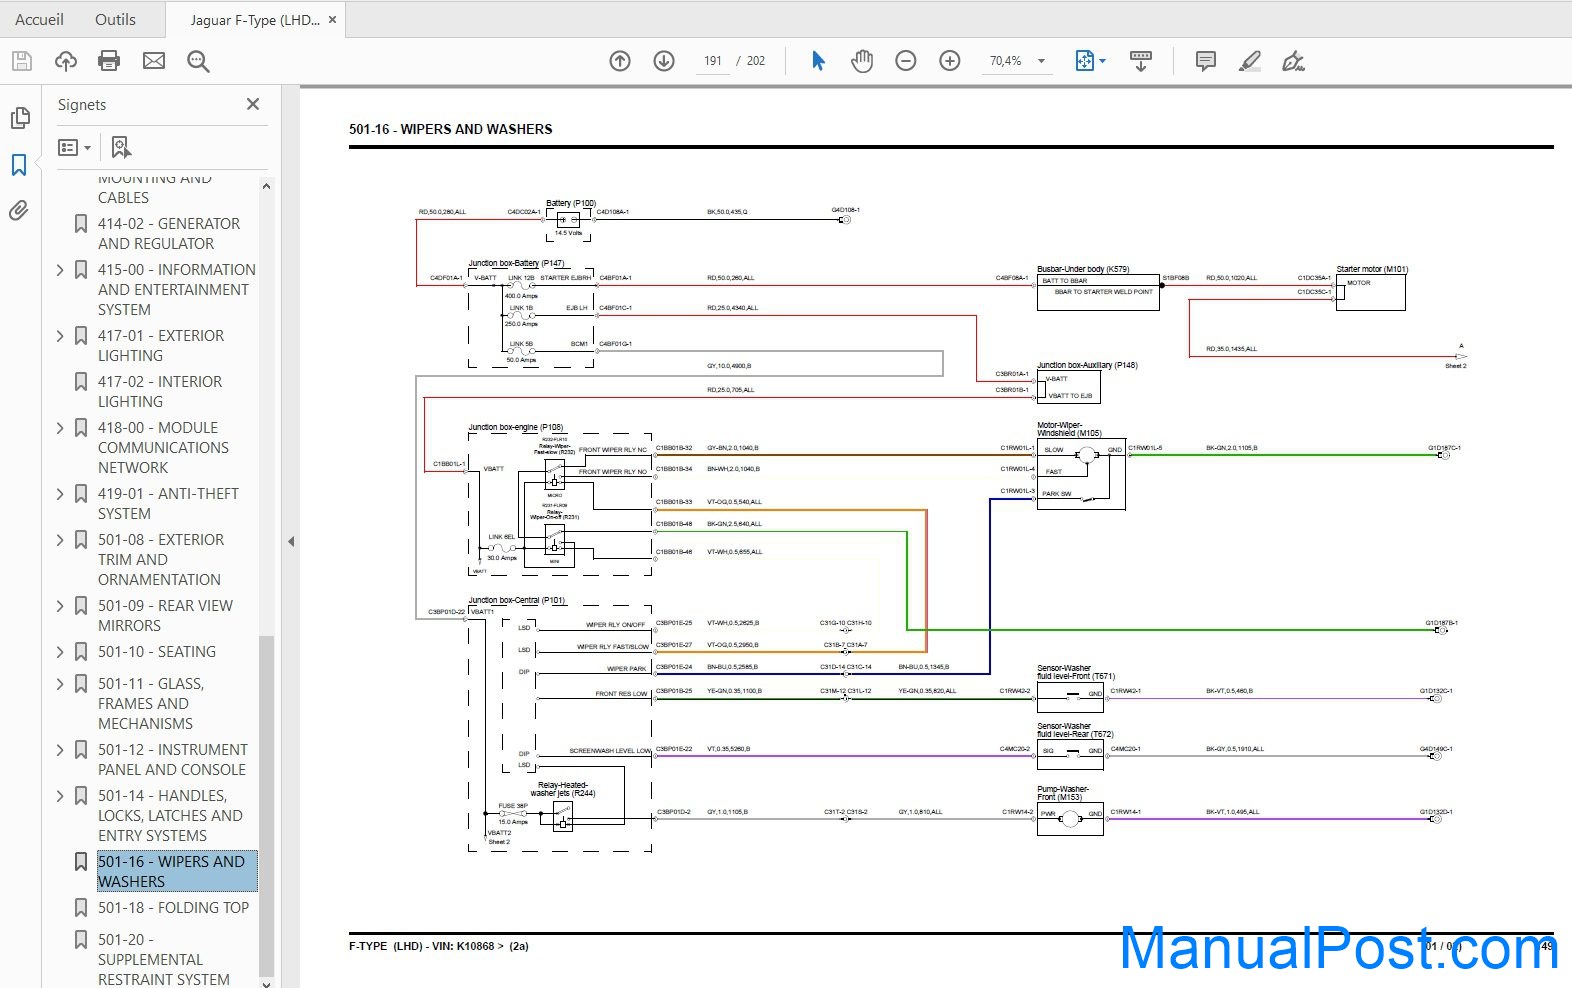
Task: Open 501-09 Rear View Mirrors bookmark text
Action: tap(165, 616)
